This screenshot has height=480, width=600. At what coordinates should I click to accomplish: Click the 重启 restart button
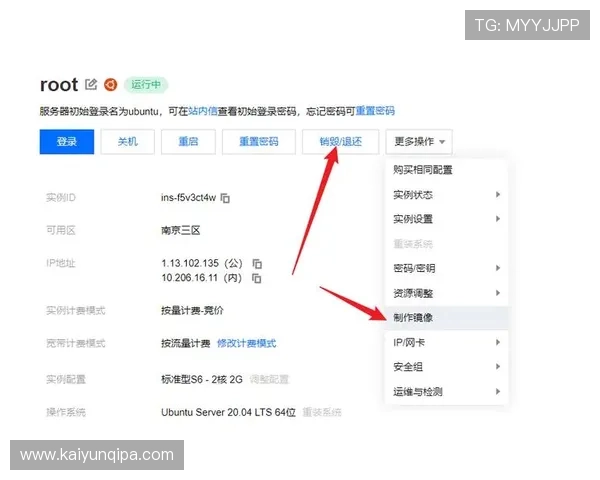(188, 142)
